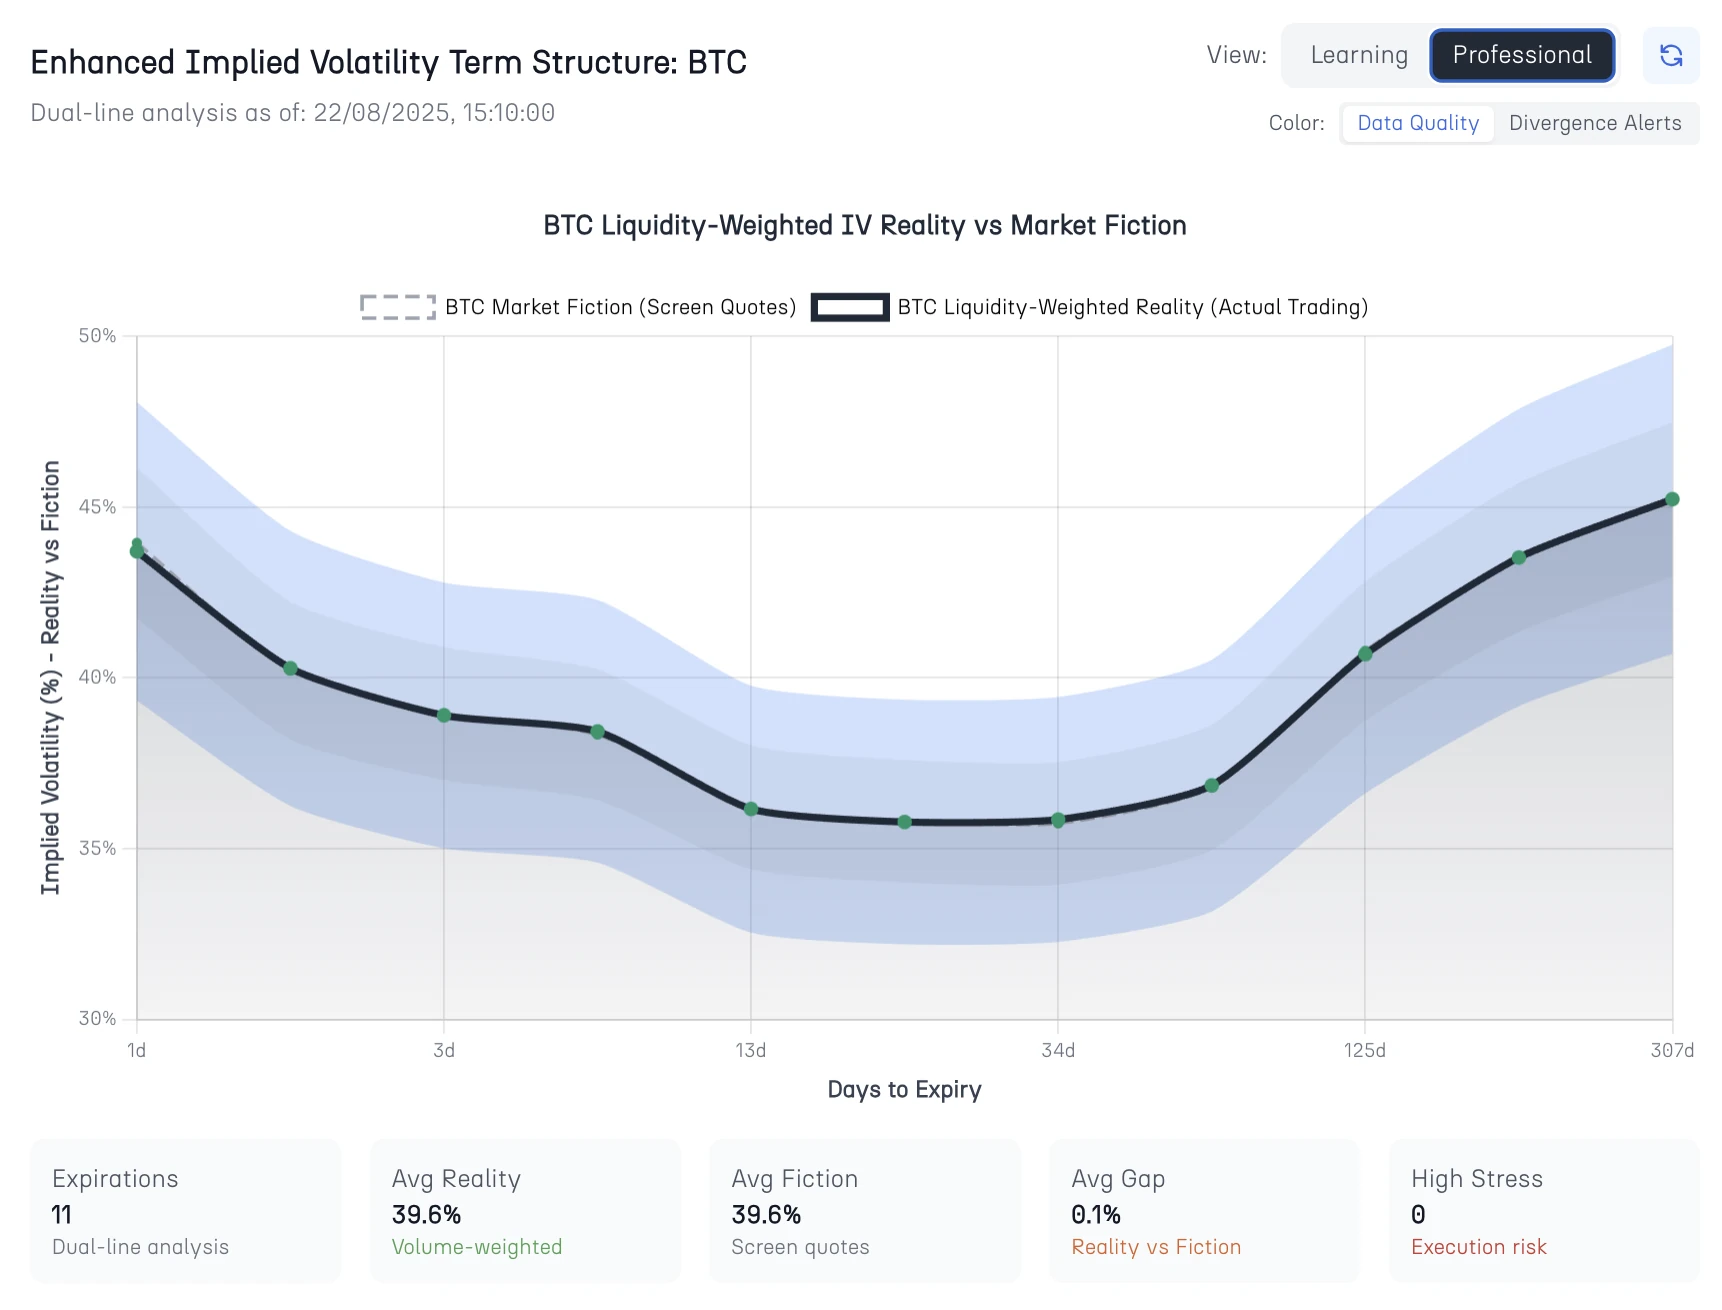The height and width of the screenshot is (1310, 1722).
Task: Click the High Stress stat card
Action: (1544, 1211)
